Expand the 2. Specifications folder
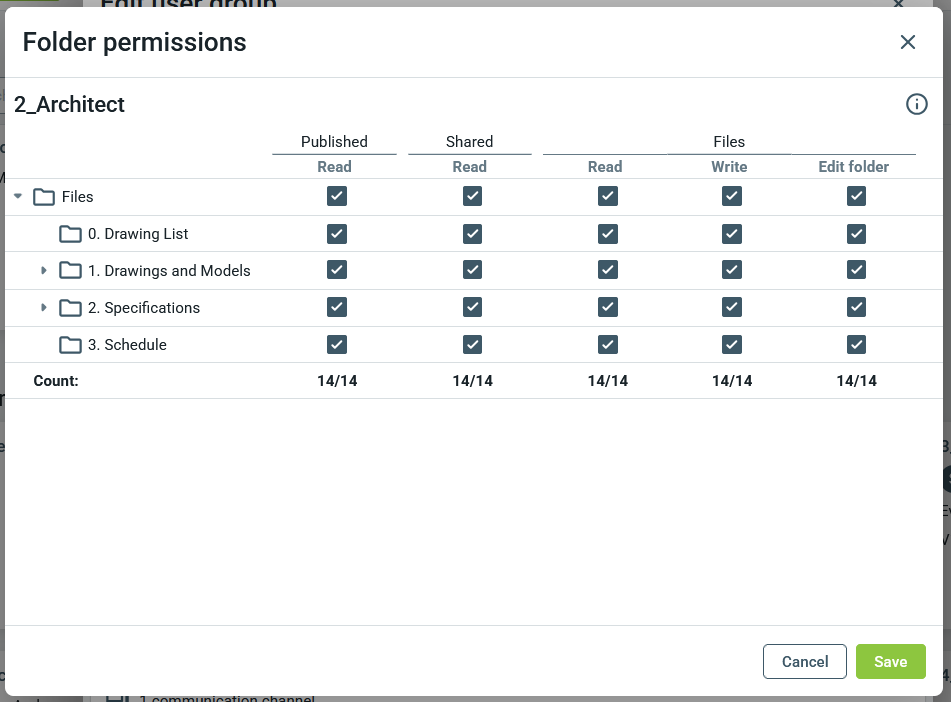 point(44,308)
